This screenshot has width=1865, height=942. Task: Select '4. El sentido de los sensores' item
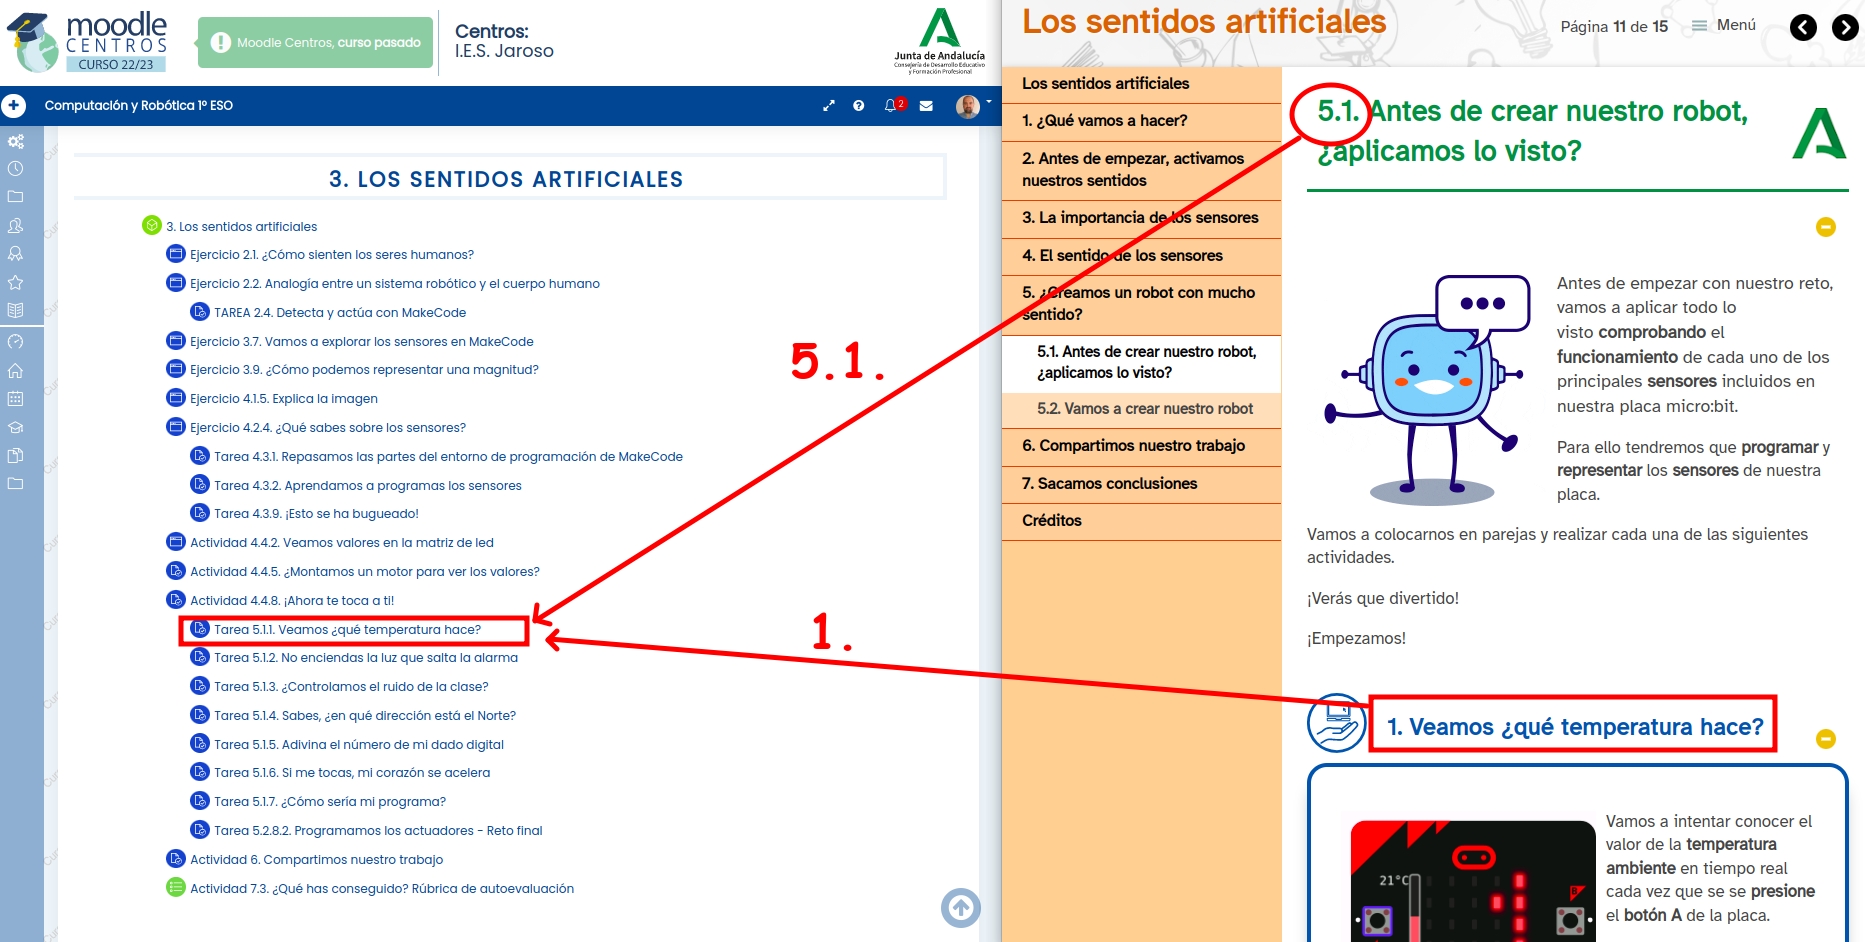coord(1141,256)
